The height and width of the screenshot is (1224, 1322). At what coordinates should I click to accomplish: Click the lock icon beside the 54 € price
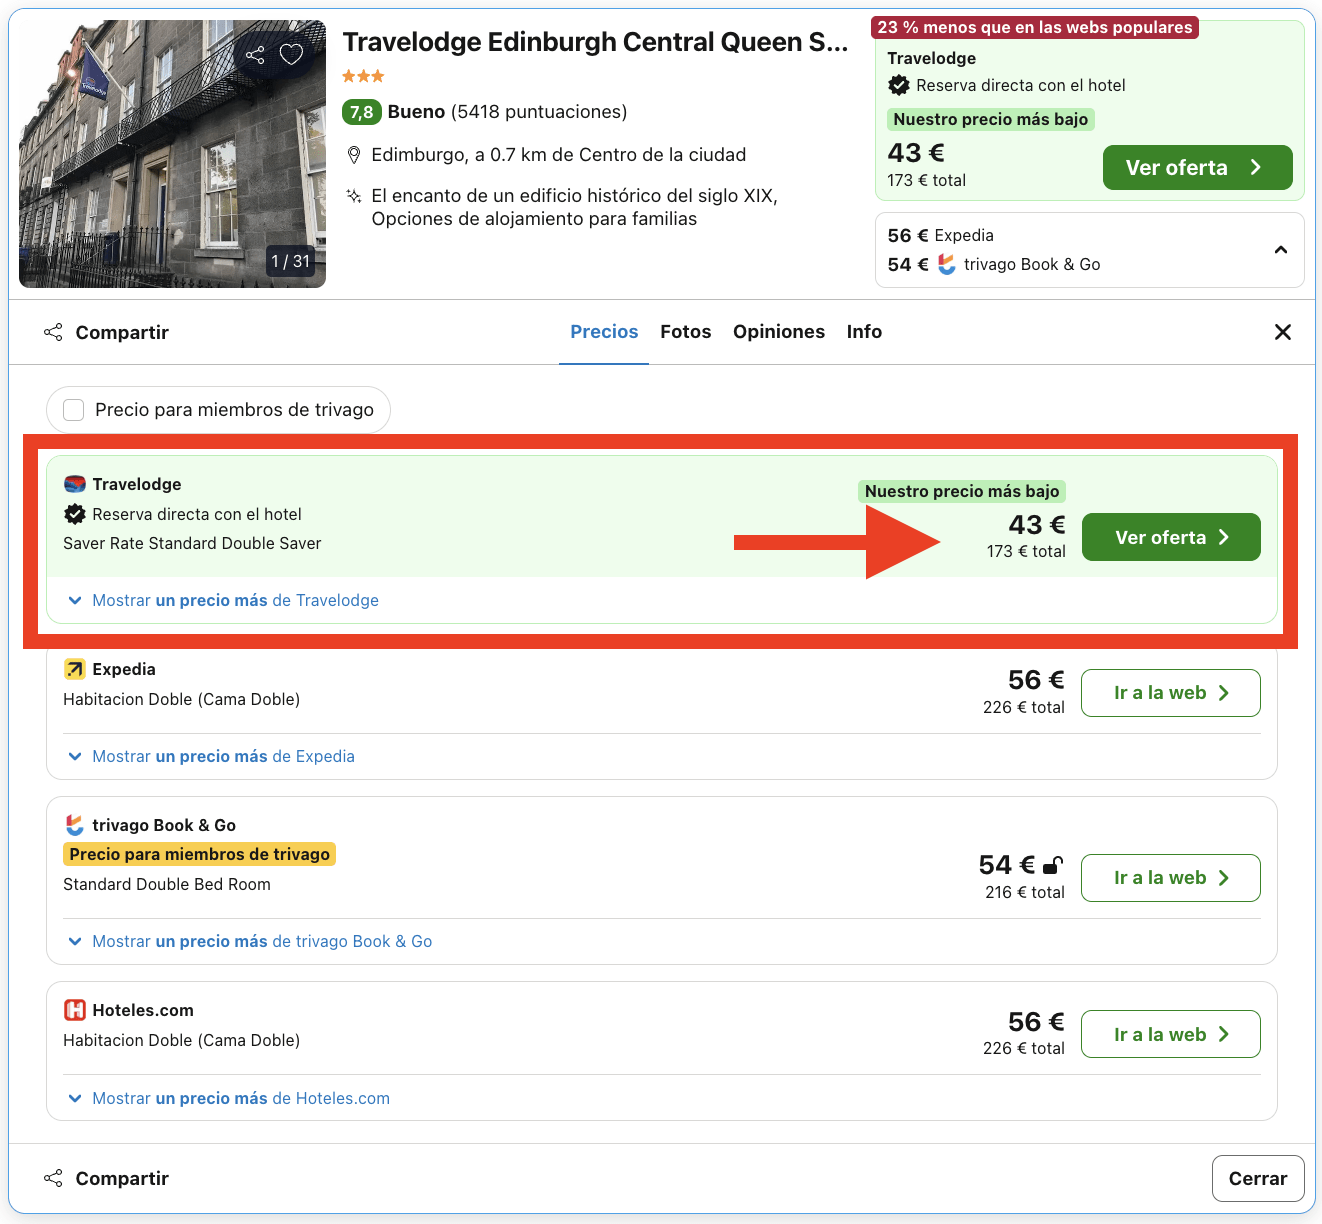pos(1054,863)
